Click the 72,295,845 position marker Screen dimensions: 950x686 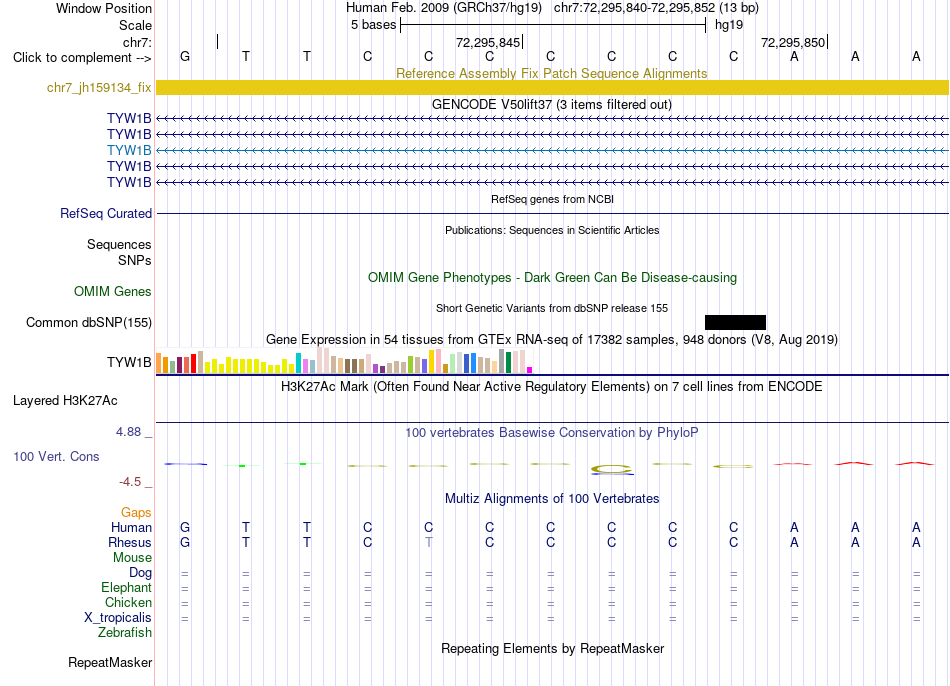tap(488, 42)
